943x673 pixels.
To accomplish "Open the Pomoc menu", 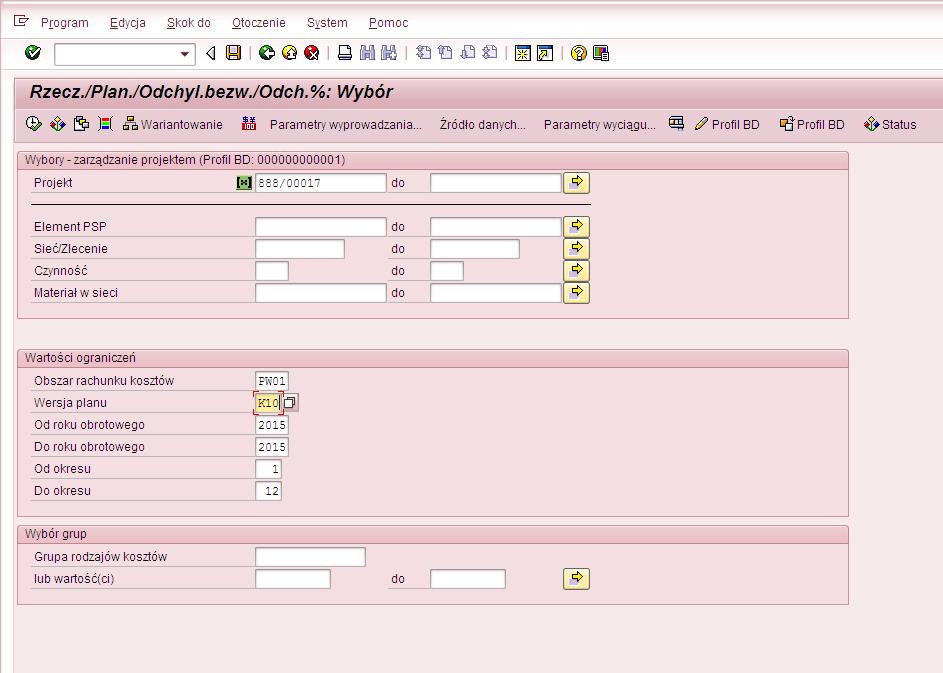I will [x=389, y=23].
